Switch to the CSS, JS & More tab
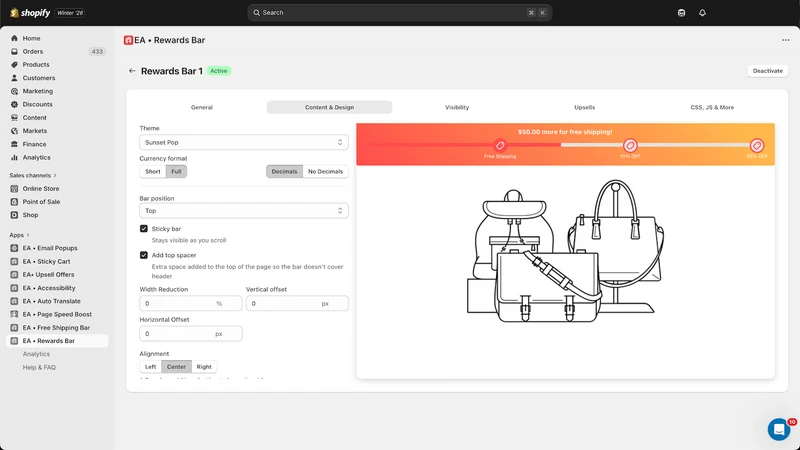 (x=712, y=107)
